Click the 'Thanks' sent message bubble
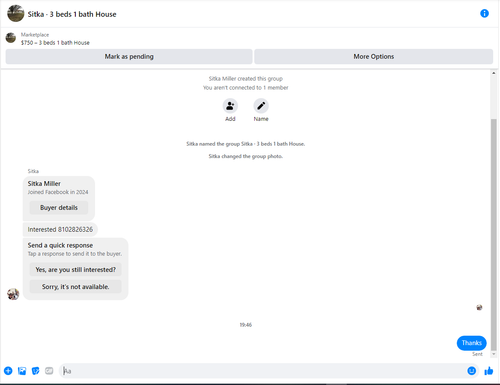The height and width of the screenshot is (385, 500). (471, 343)
